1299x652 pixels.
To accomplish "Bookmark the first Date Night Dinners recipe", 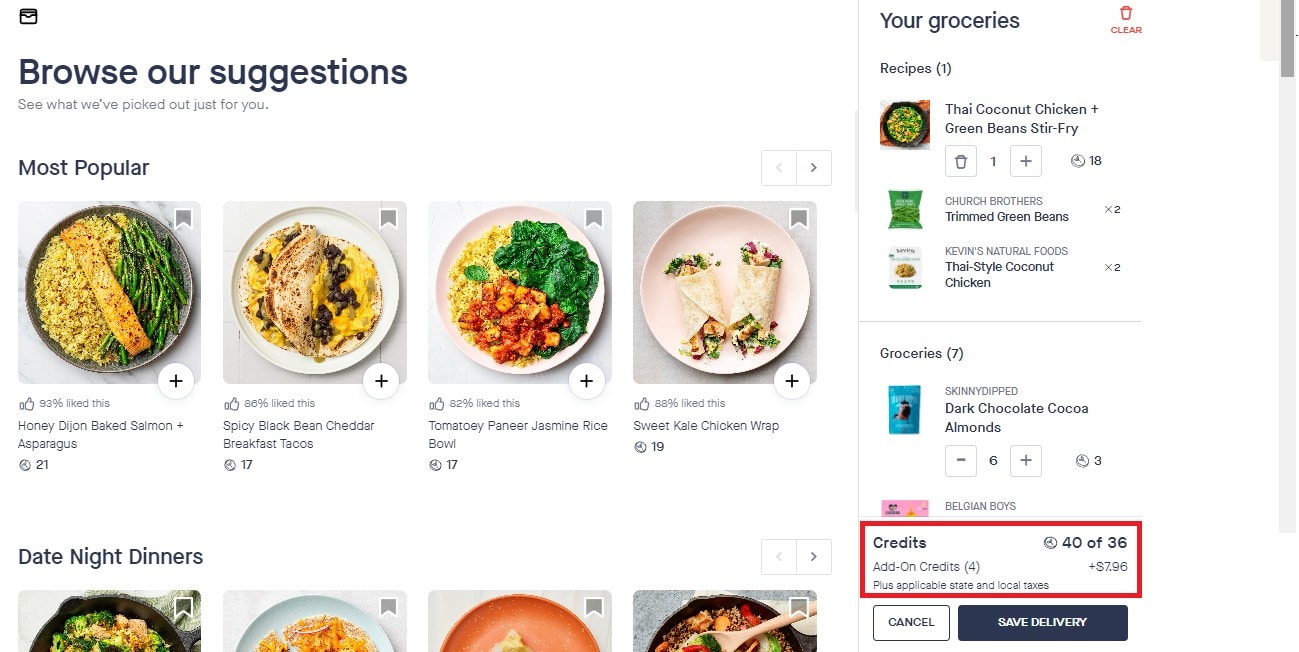I will [x=183, y=607].
